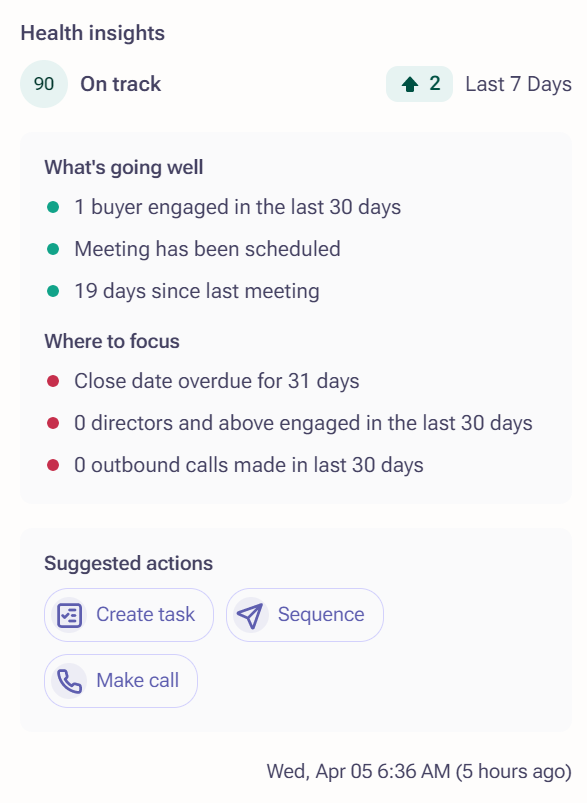Click 1 buyer engaged in last 30 days

(238, 207)
